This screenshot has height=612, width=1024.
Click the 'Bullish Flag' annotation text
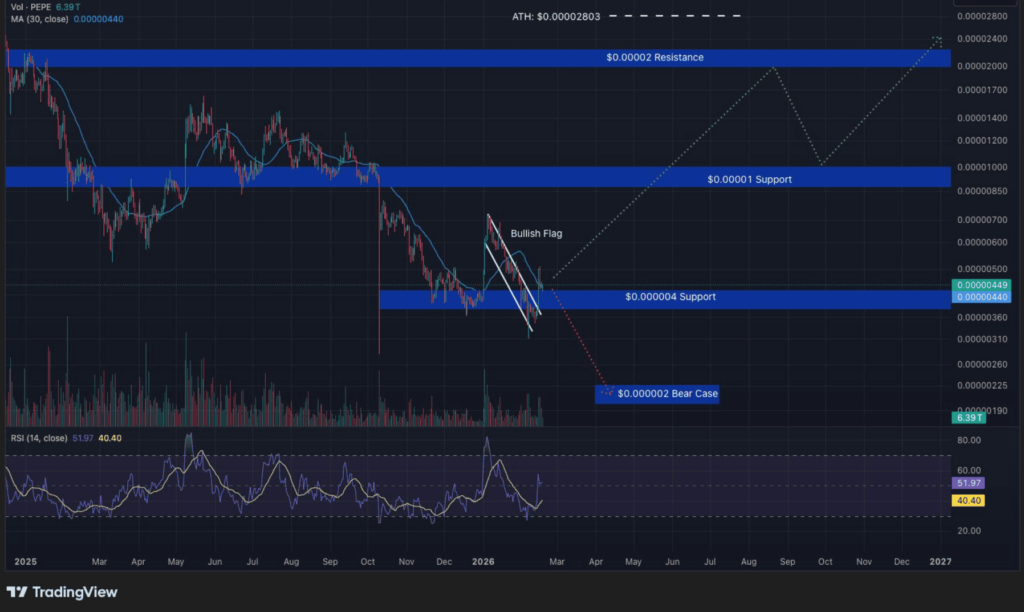click(x=536, y=233)
